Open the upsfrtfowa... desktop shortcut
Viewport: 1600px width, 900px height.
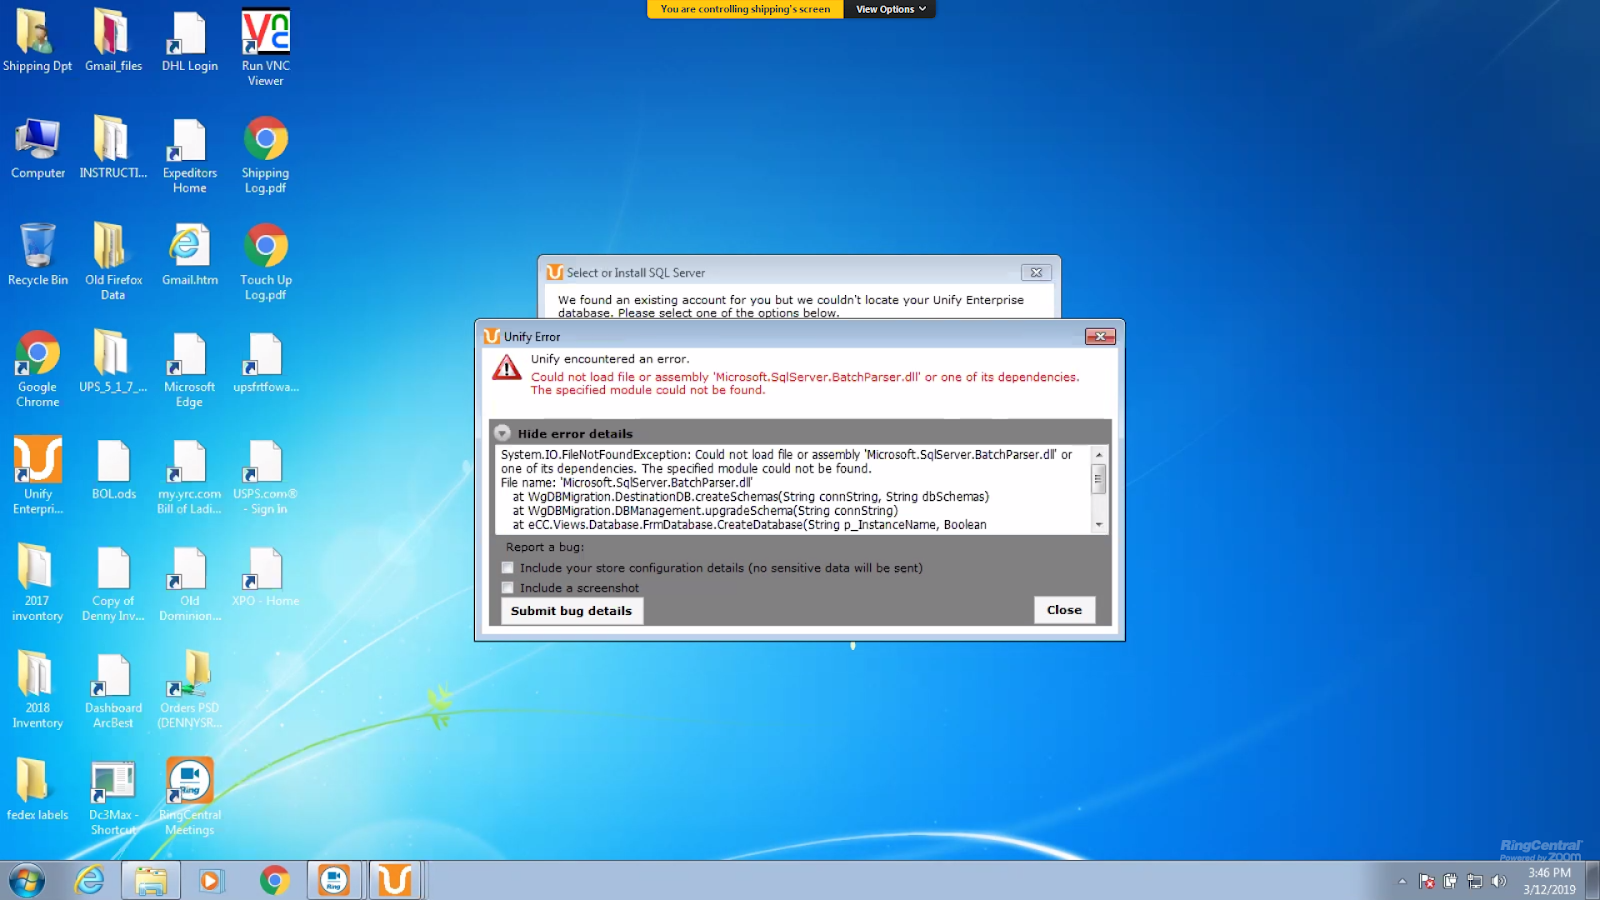pos(265,361)
